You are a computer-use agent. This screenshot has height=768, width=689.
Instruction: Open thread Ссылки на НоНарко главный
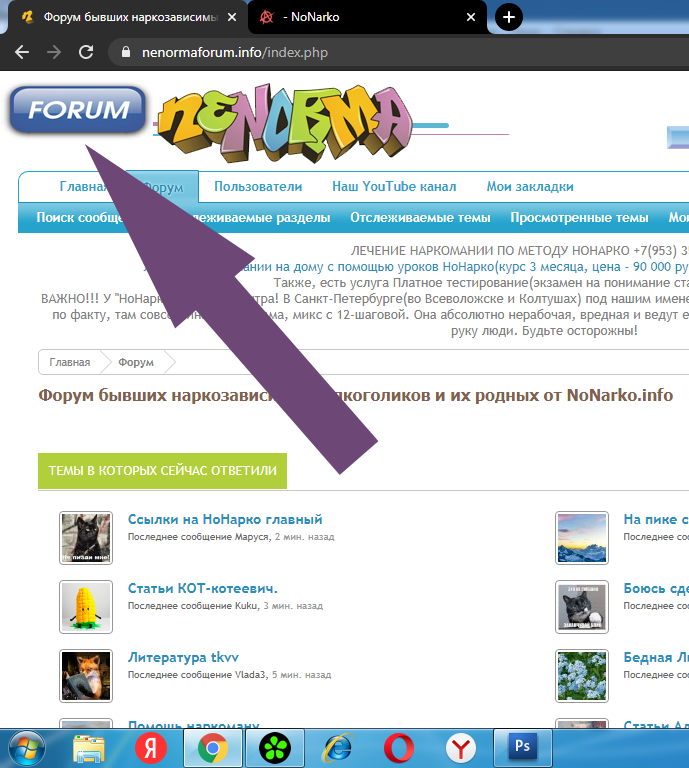click(225, 519)
